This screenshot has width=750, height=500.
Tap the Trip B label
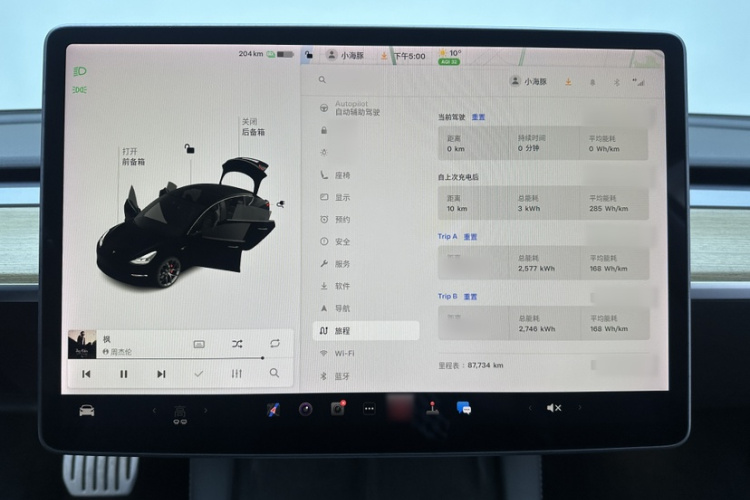pos(448,296)
